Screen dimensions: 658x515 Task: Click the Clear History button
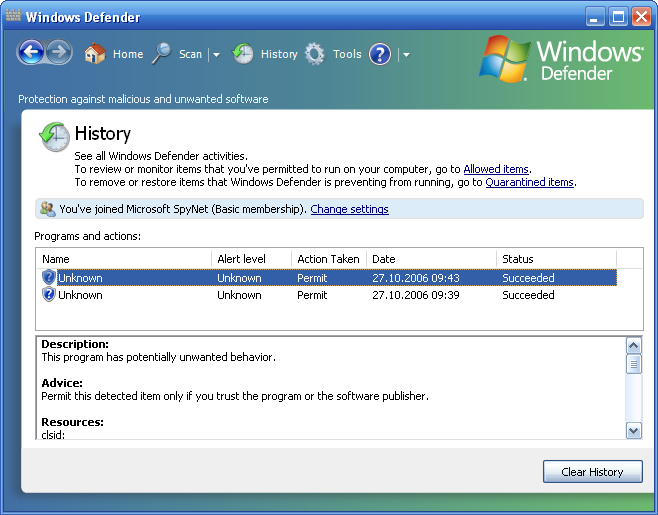[x=593, y=472]
